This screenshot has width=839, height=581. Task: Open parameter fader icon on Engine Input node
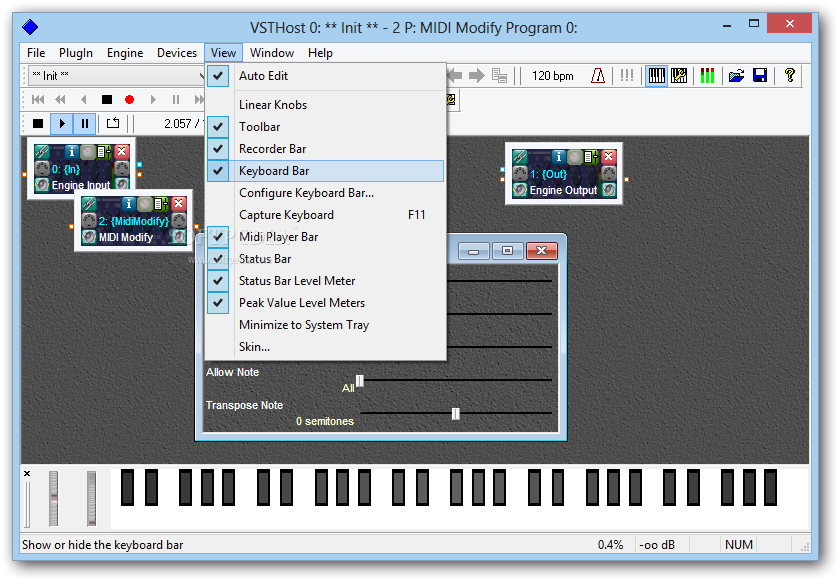click(x=103, y=152)
